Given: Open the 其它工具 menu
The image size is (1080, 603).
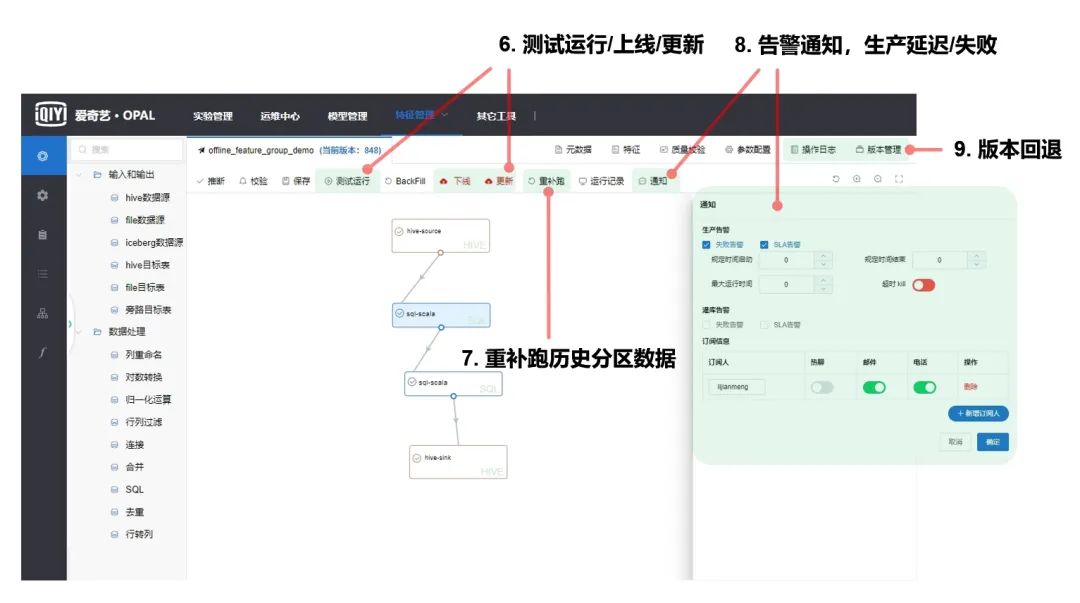Looking at the screenshot, I should pos(496,116).
